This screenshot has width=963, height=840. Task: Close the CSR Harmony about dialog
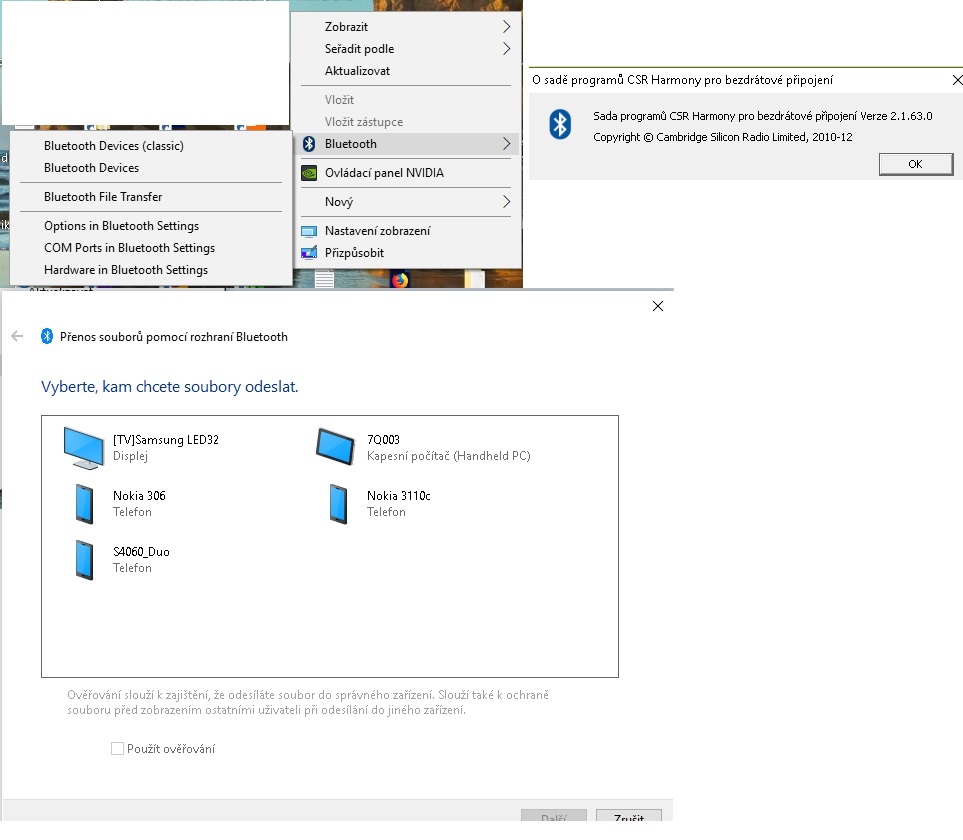956,80
